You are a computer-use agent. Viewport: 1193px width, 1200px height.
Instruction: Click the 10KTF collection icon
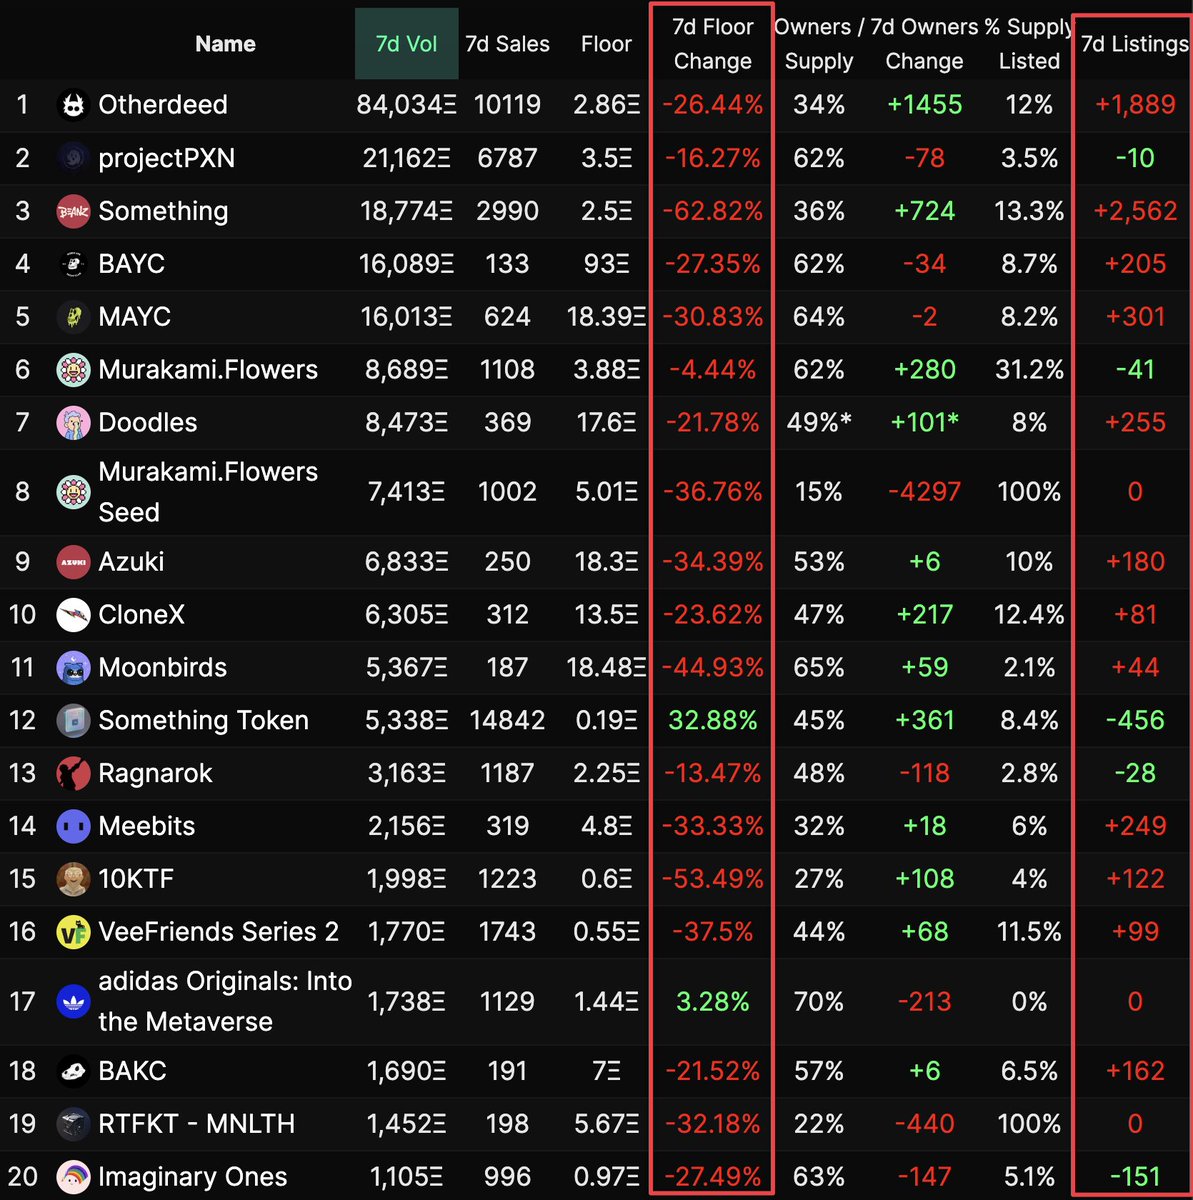(x=73, y=879)
